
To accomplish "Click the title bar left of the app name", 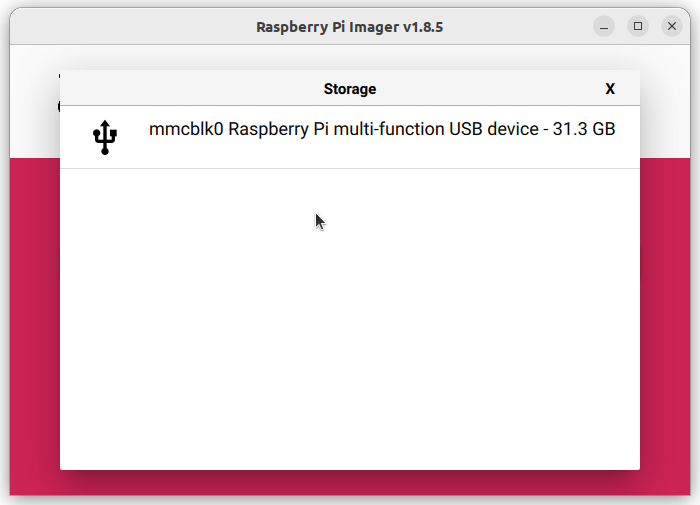I will point(133,27).
